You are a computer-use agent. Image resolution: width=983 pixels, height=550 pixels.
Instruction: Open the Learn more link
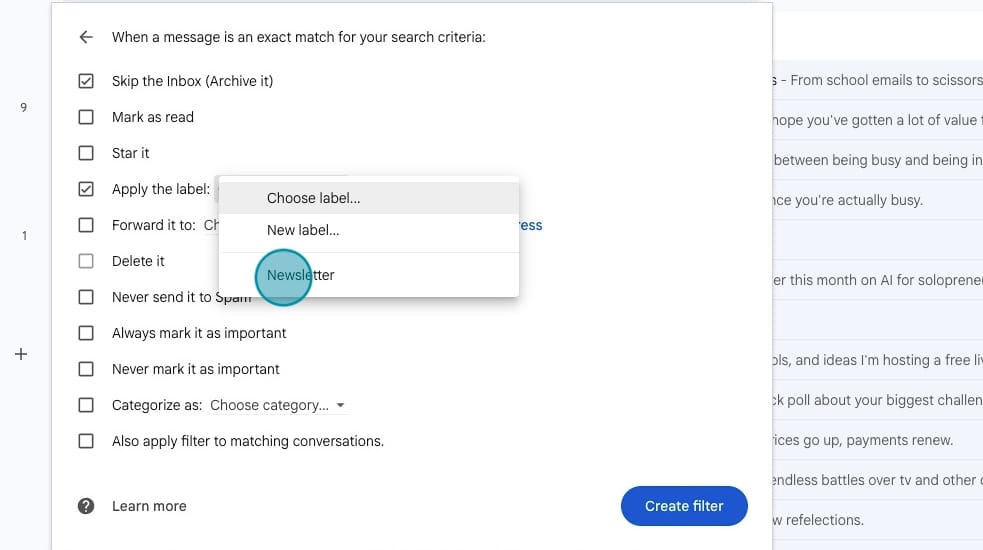coord(149,506)
